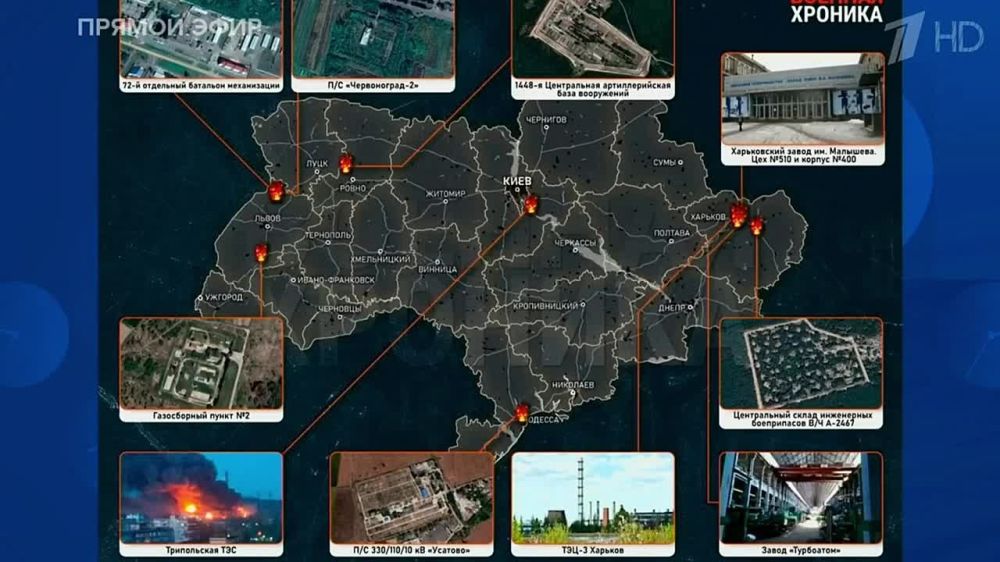Click the left fire icon near Харьков
This screenshot has height=562, width=1000.
738,214
